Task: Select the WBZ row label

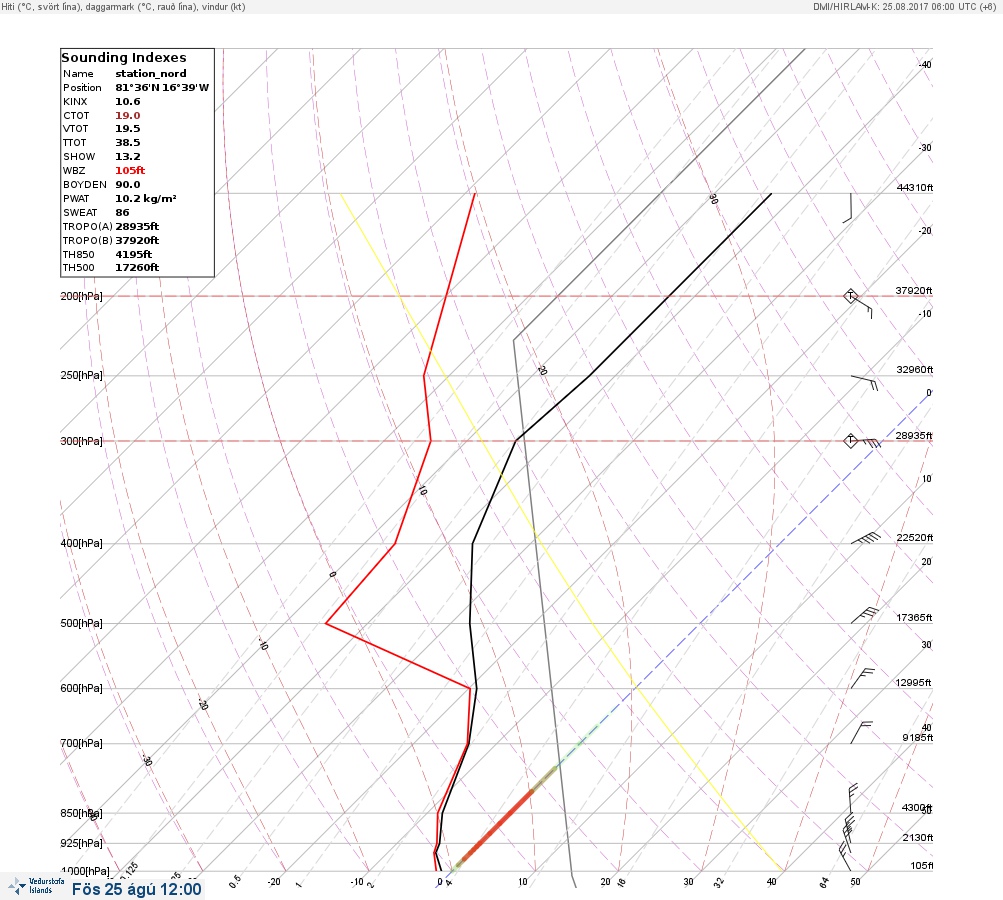Action: (74, 171)
